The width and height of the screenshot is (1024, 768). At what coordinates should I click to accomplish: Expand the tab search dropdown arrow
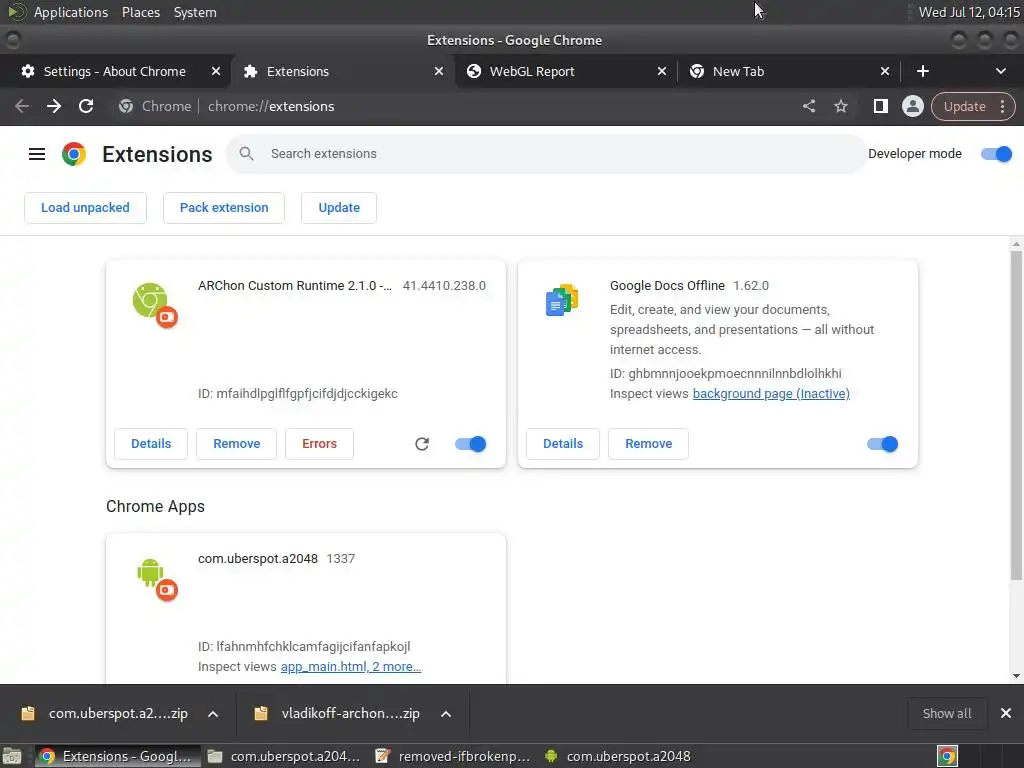[x=1000, y=71]
